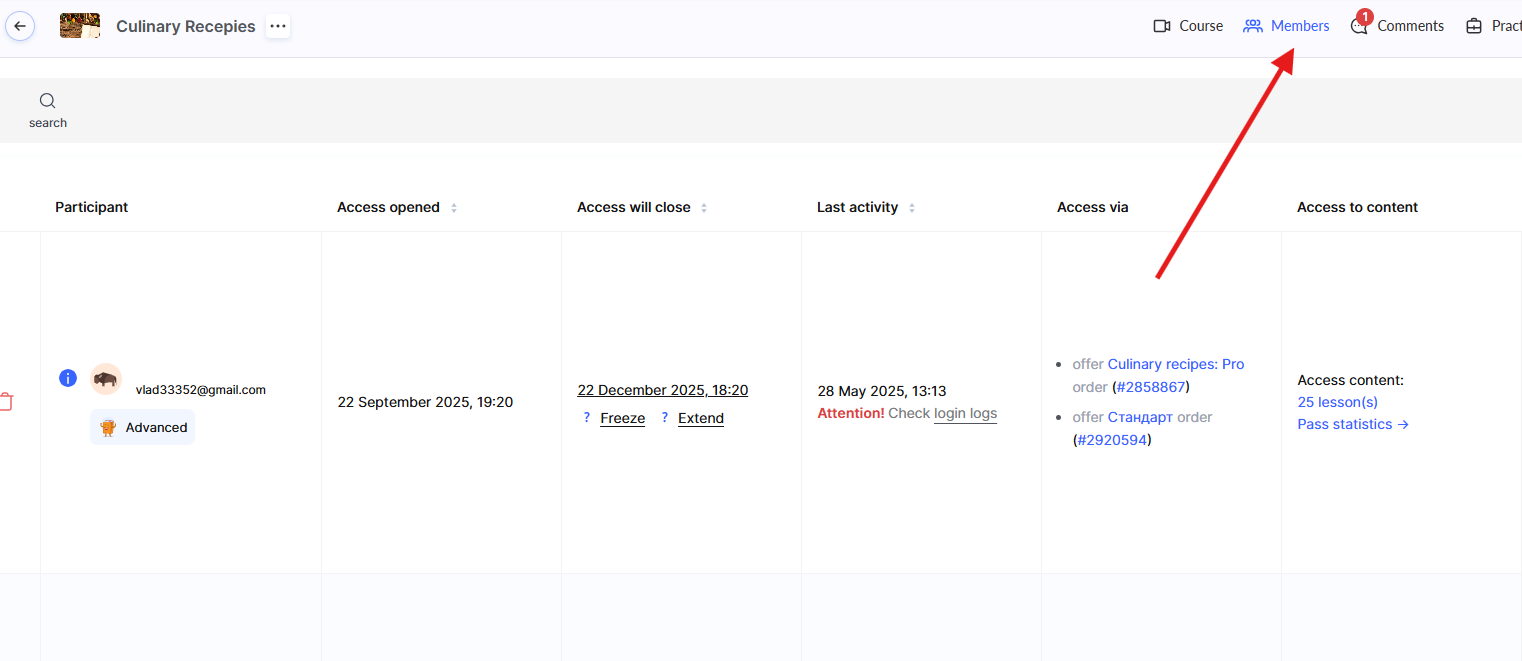Open the Course tab
The width and height of the screenshot is (1522, 661).
tap(1188, 26)
